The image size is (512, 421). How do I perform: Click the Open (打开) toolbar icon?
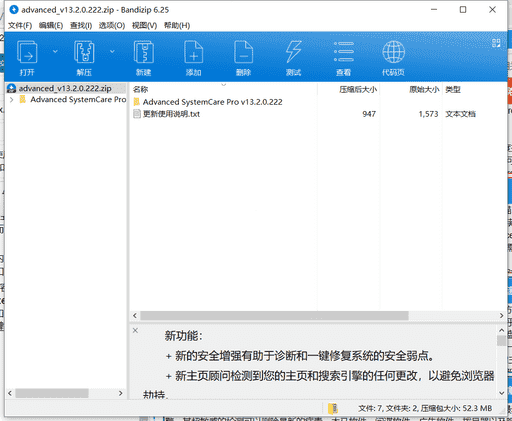tap(27, 52)
